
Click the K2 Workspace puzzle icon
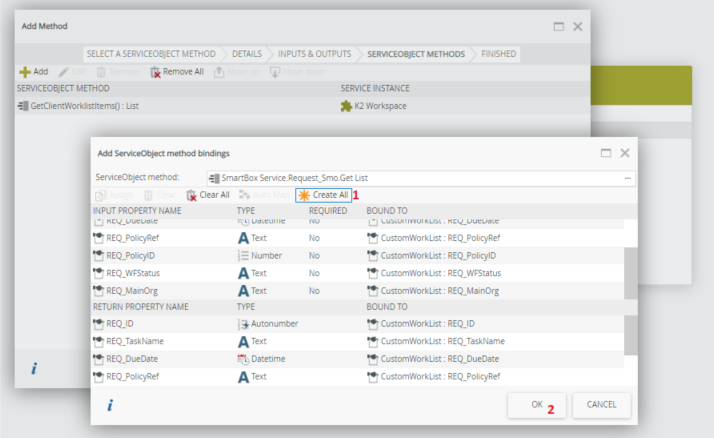pos(347,106)
